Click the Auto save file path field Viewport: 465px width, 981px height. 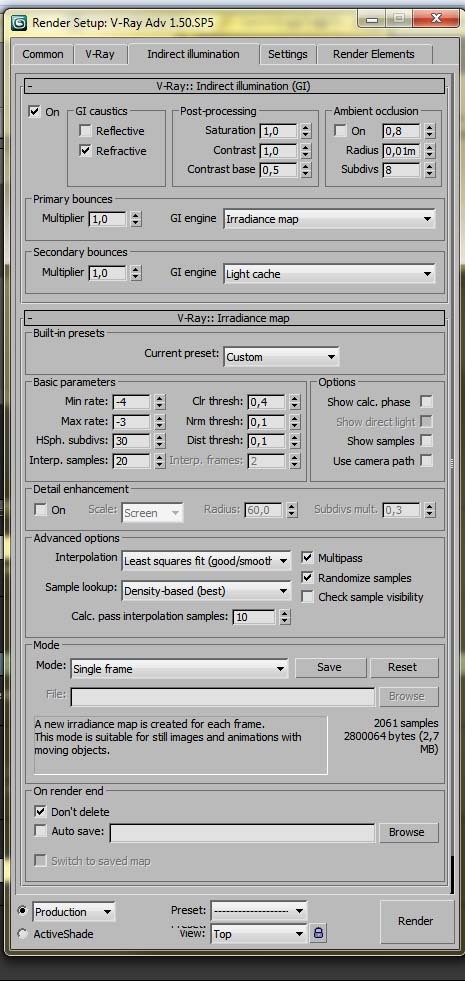pos(242,833)
